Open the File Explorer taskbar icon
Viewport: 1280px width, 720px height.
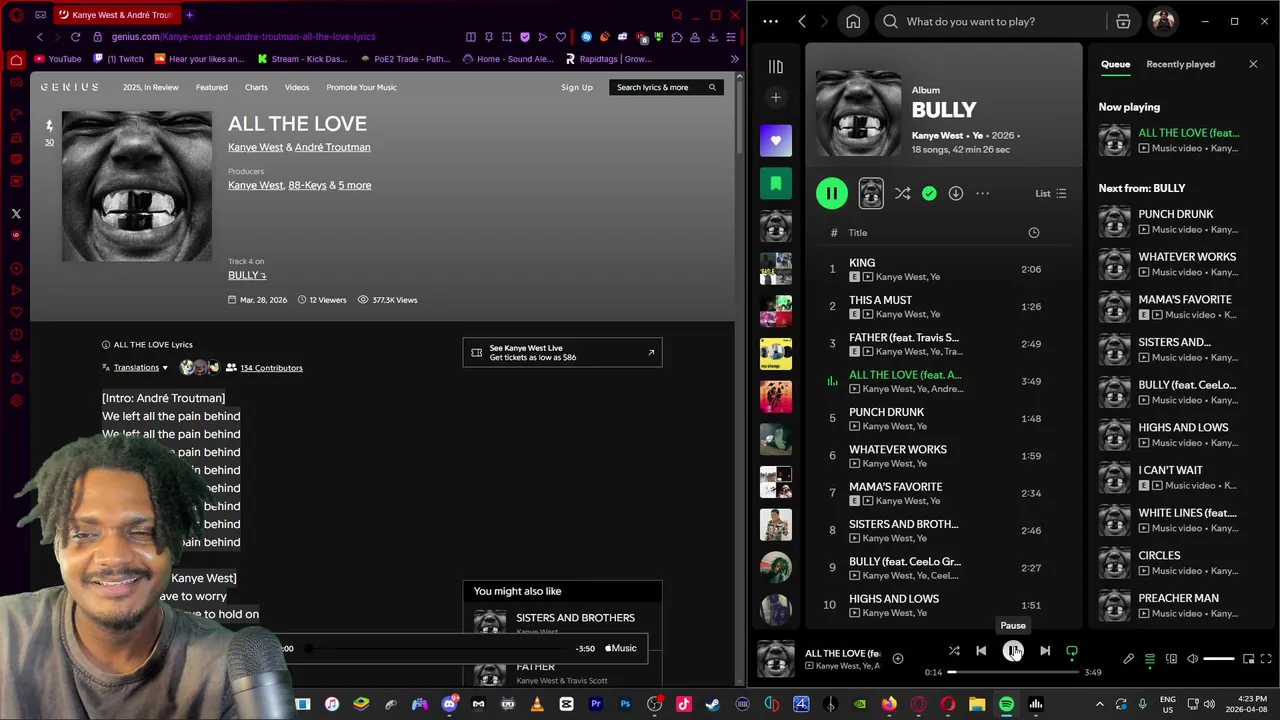pyautogui.click(x=977, y=704)
